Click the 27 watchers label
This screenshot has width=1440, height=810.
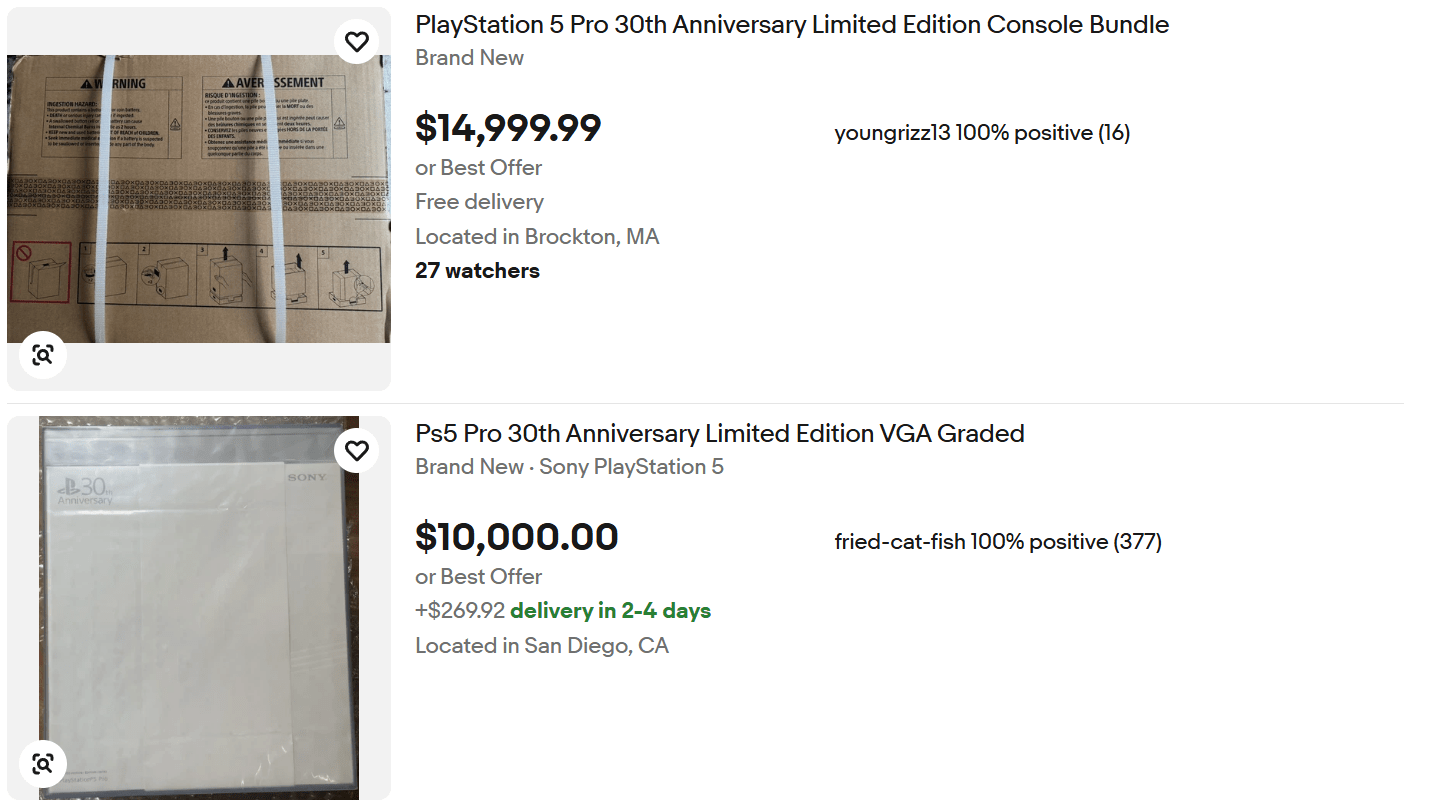[477, 271]
